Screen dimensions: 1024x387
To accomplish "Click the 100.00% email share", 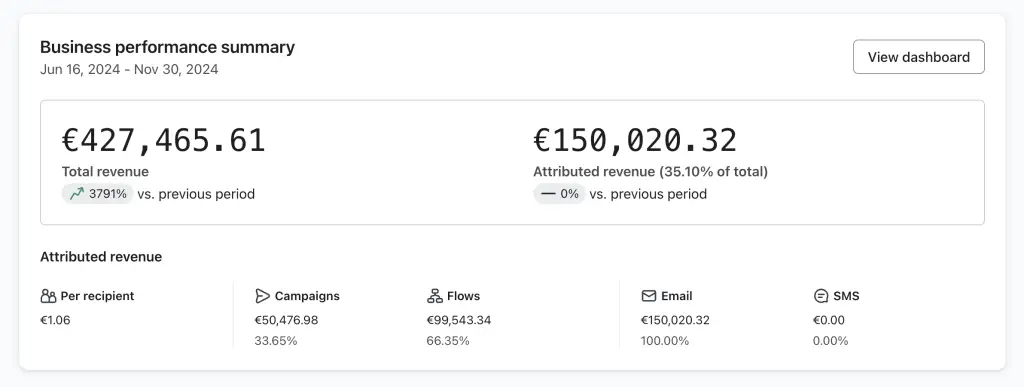I will (665, 341).
